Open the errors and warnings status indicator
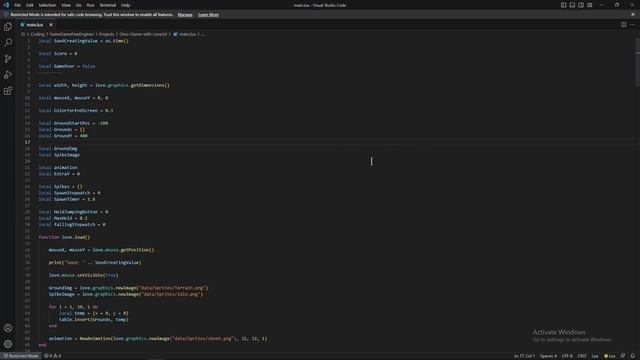 point(52,356)
